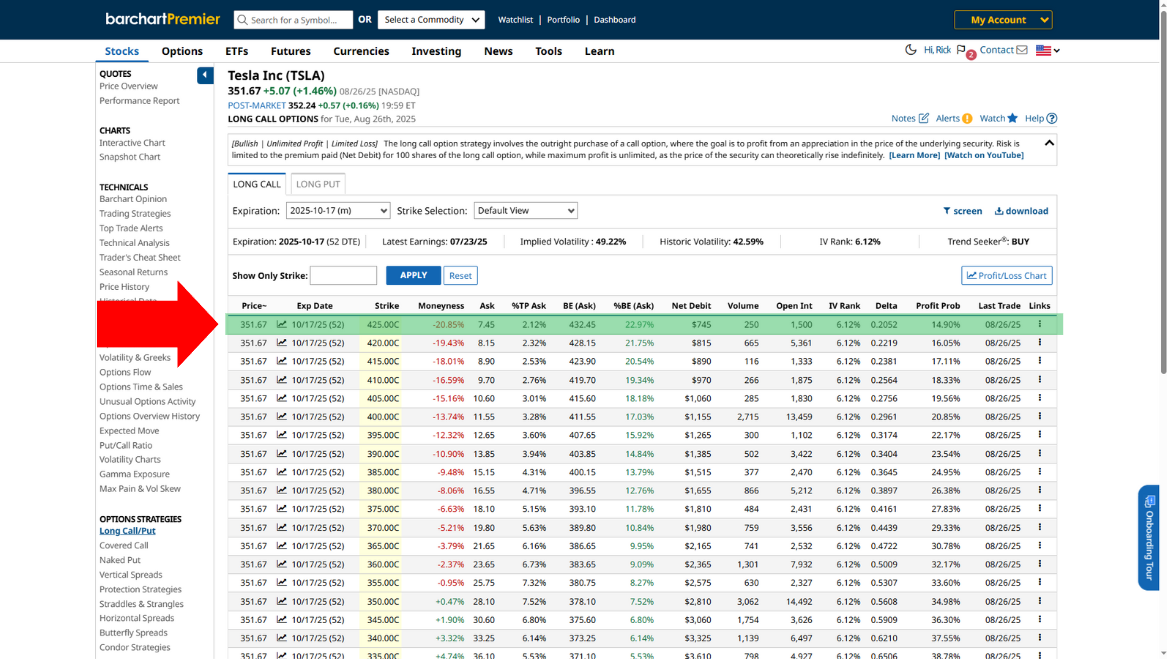Open links menu for 425.00C row

point(1040,324)
